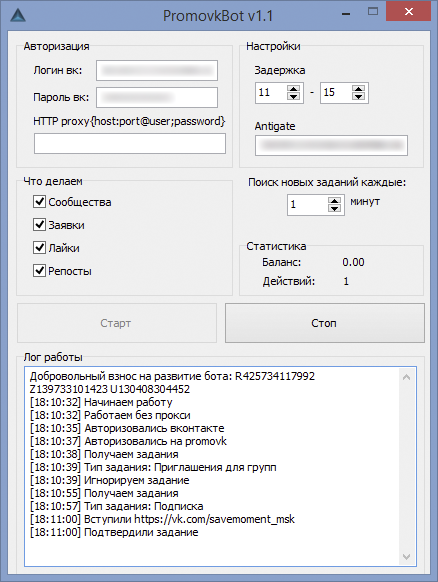The image size is (438, 582).
Task: Increase the task search interval minutes
Action: point(334,200)
